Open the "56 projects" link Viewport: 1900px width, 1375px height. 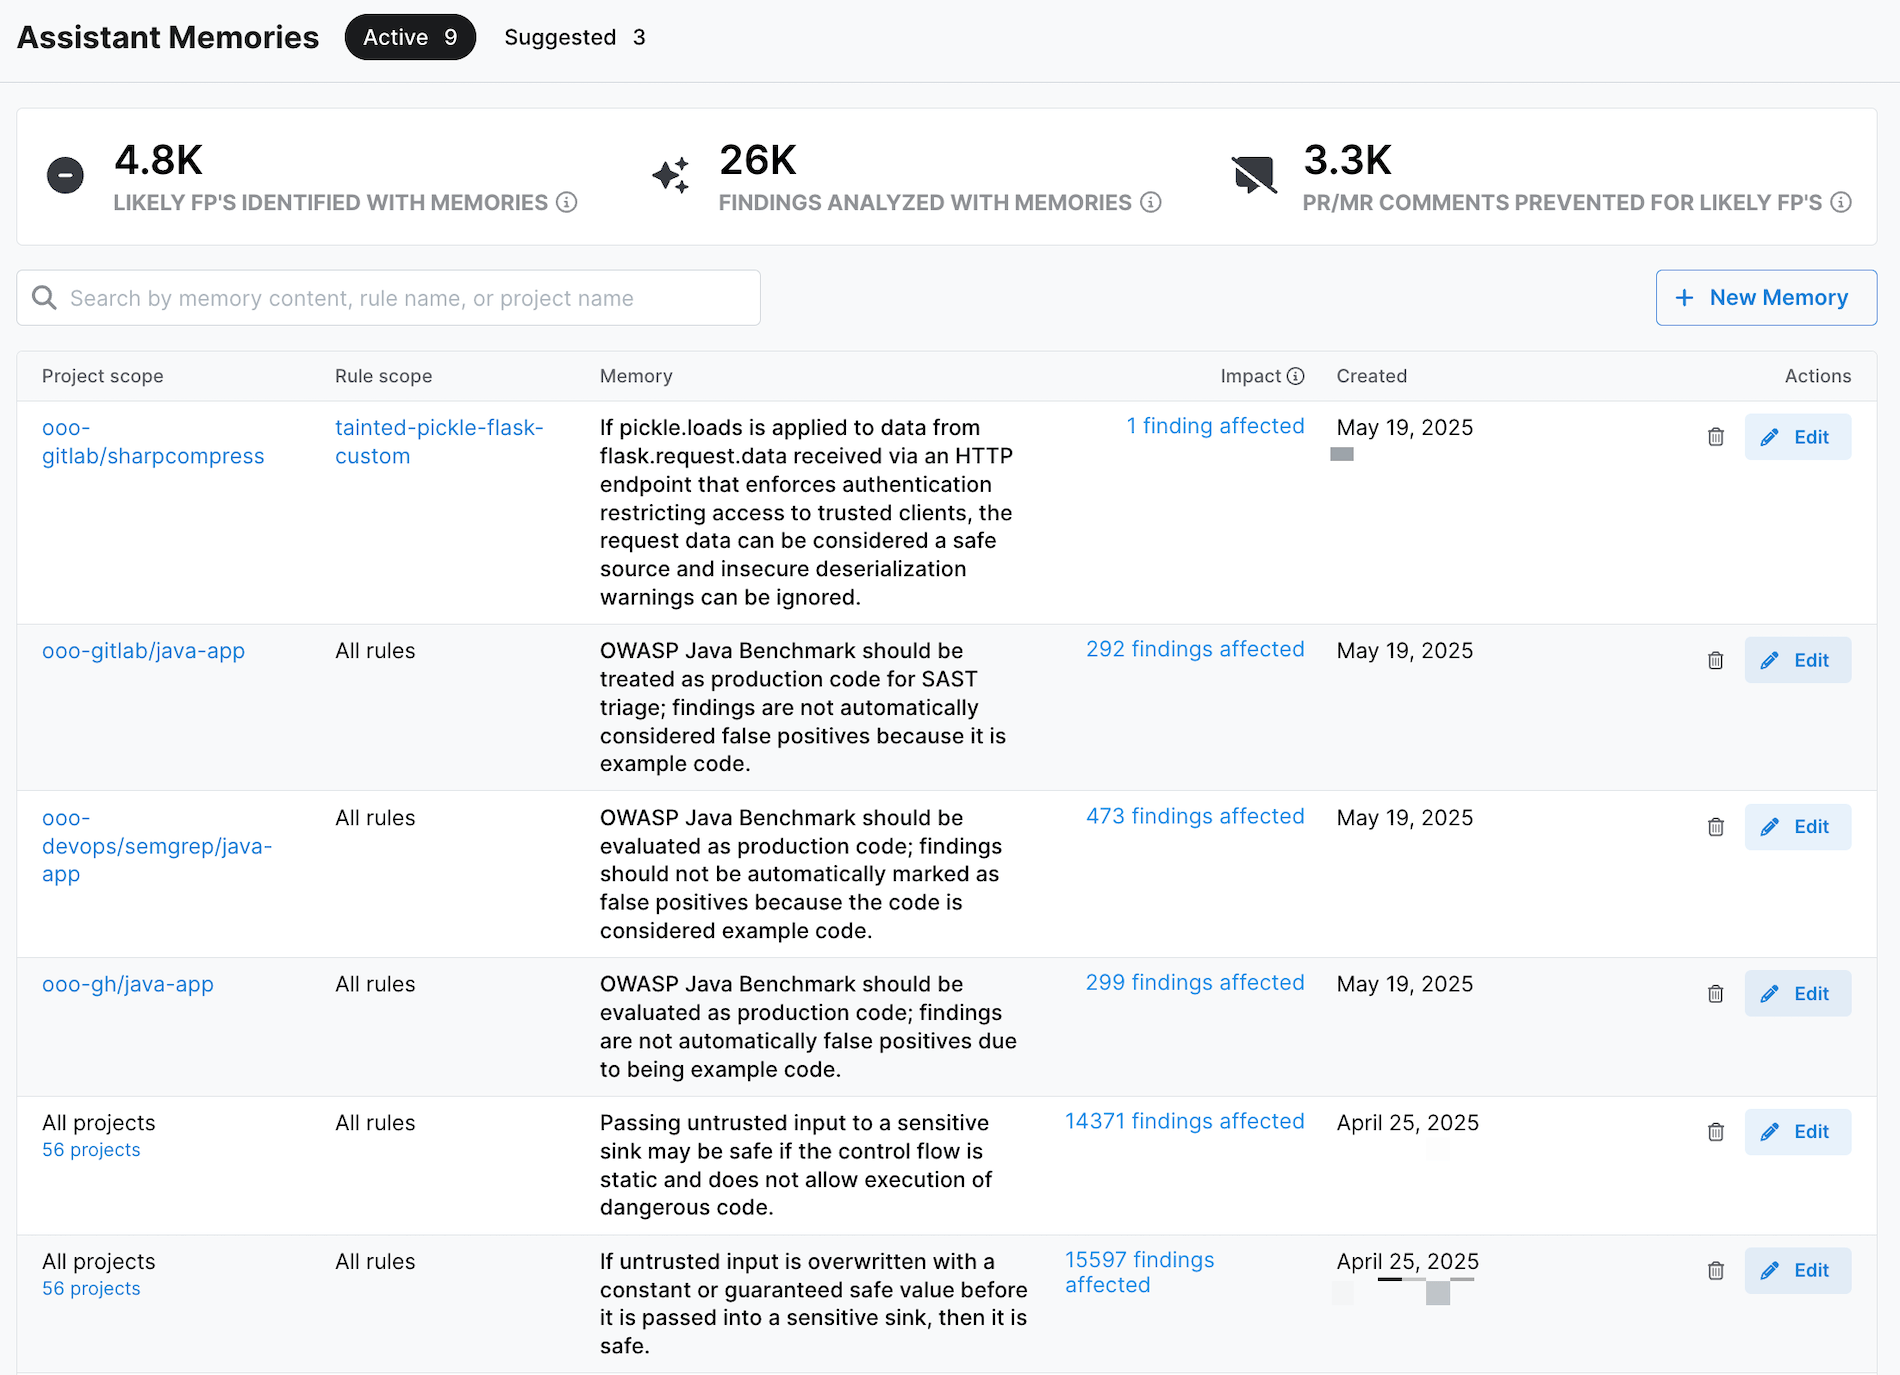[x=91, y=1149]
